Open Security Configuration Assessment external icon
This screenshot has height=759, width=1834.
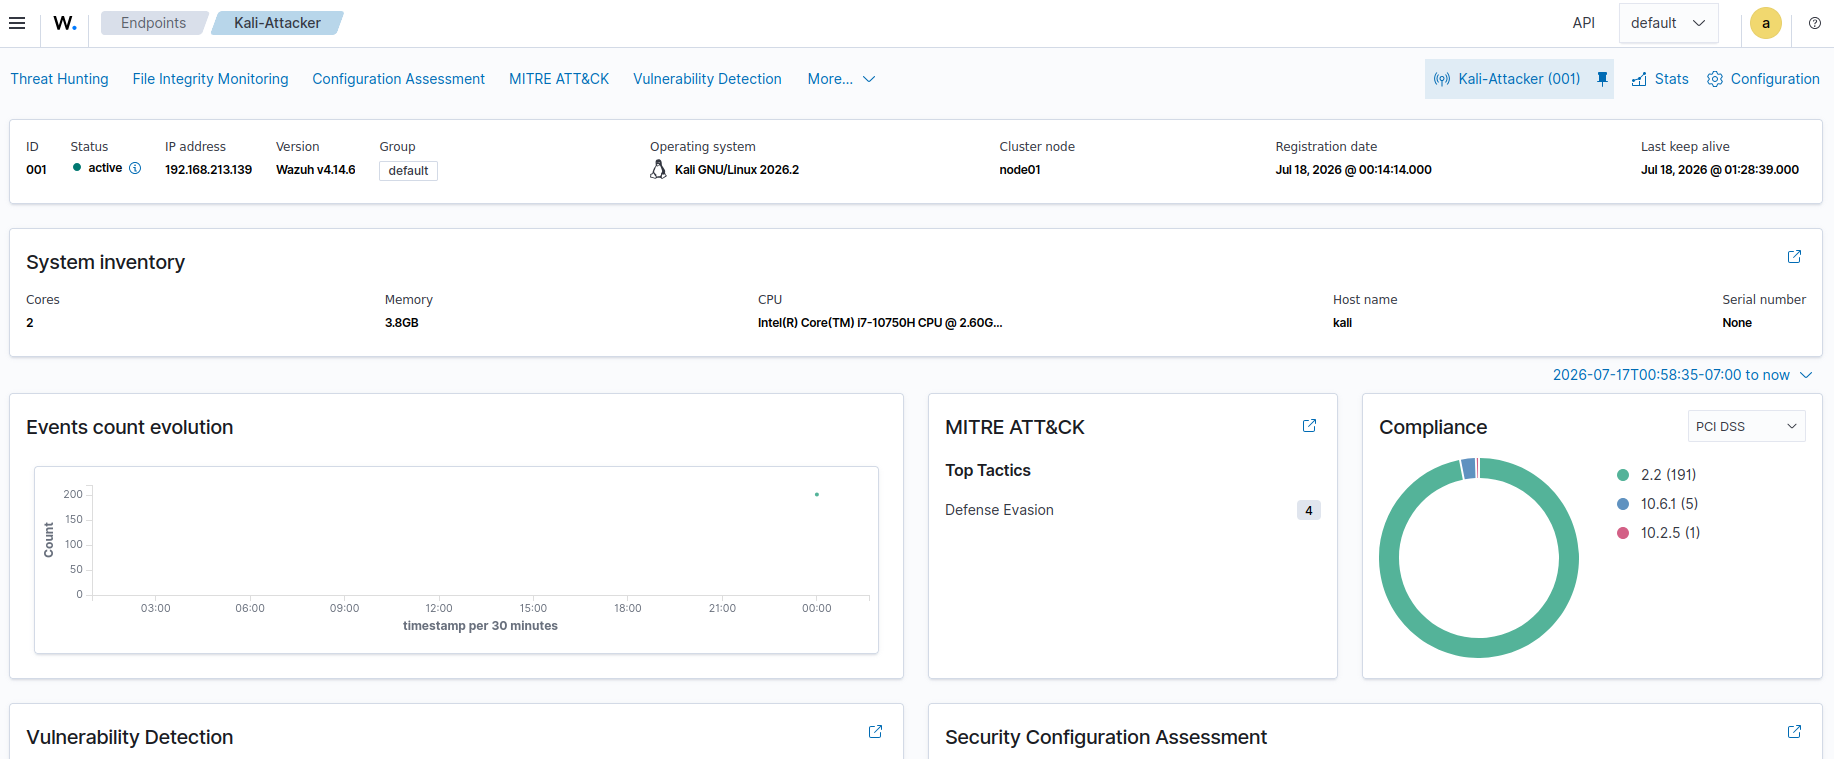[x=1794, y=732]
